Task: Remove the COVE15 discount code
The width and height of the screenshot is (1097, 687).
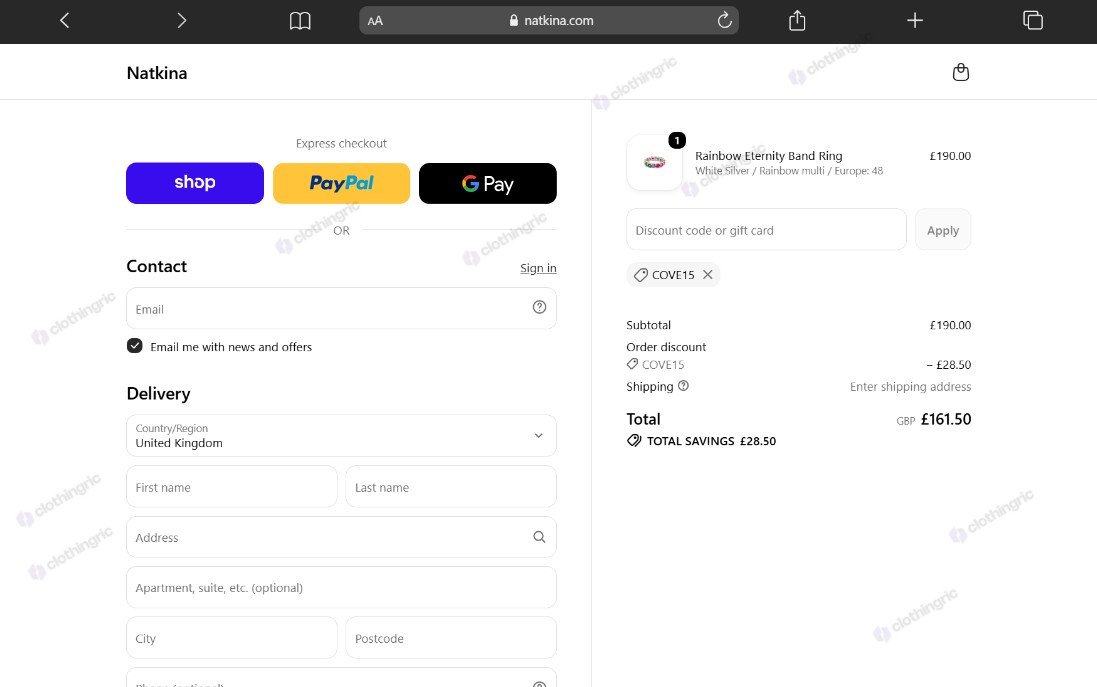Action: point(708,274)
